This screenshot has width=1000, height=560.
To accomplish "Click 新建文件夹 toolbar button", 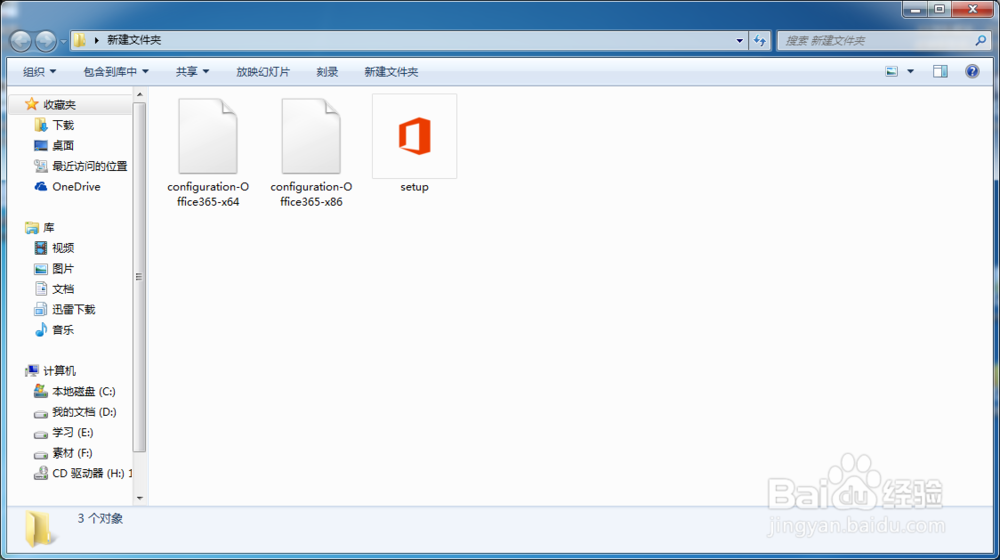I will point(391,71).
